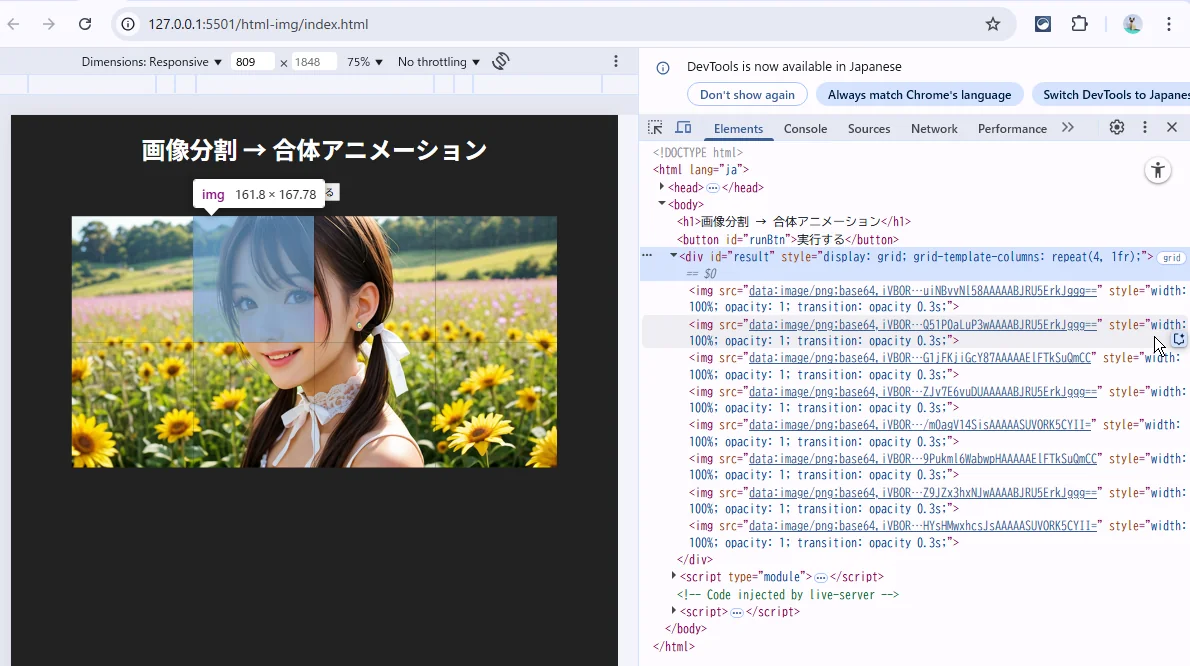This screenshot has width=1190, height=666.
Task: Bookmark this page with the star icon
Action: [x=993, y=24]
